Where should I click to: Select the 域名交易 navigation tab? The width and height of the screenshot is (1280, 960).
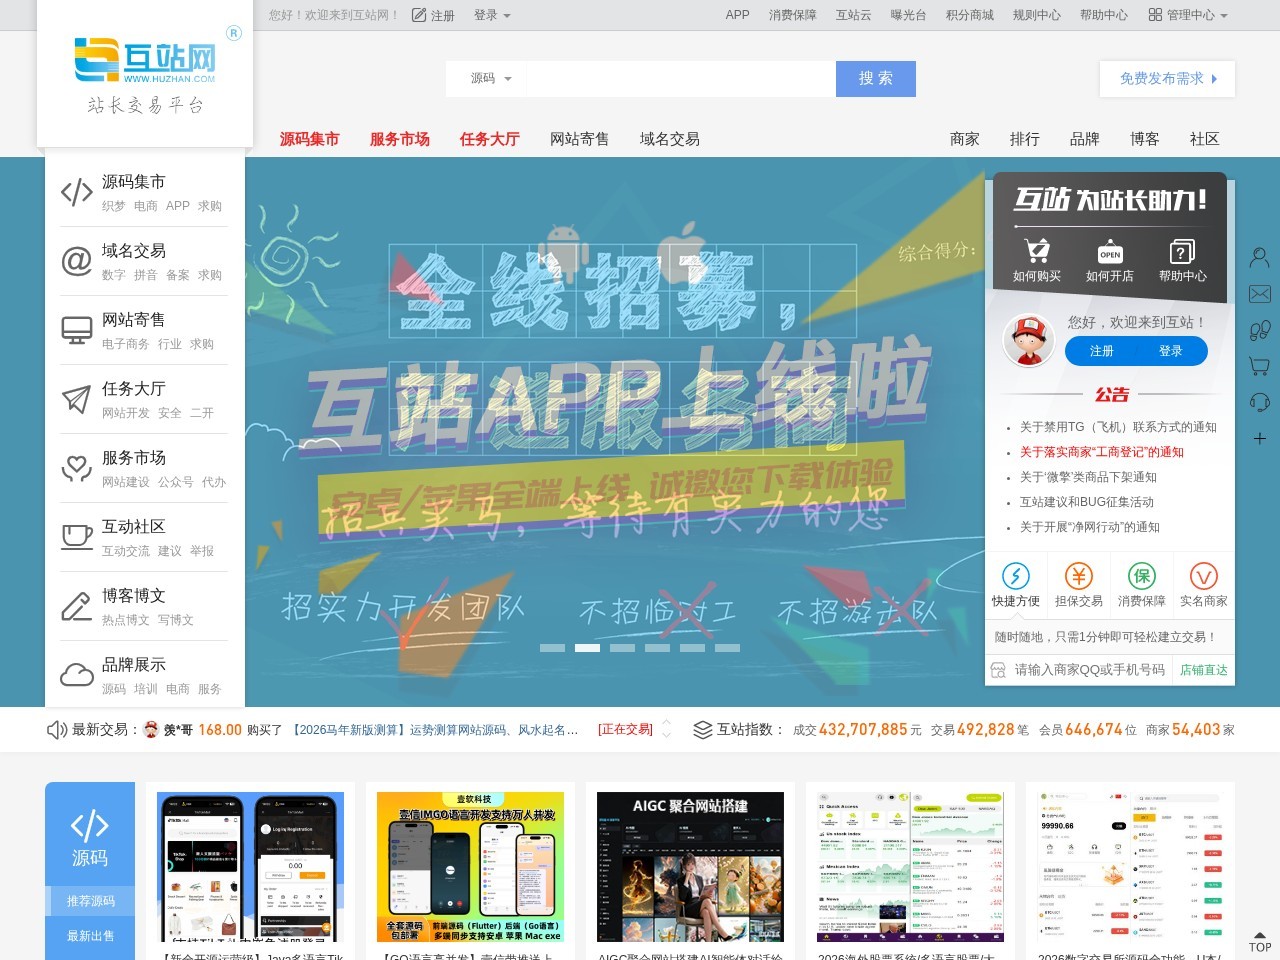tap(669, 139)
